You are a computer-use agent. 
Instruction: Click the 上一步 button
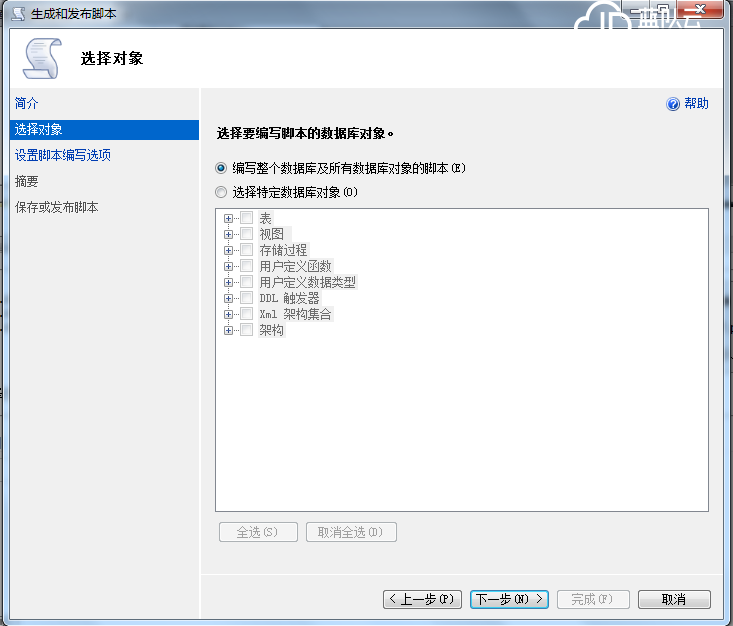click(x=422, y=599)
